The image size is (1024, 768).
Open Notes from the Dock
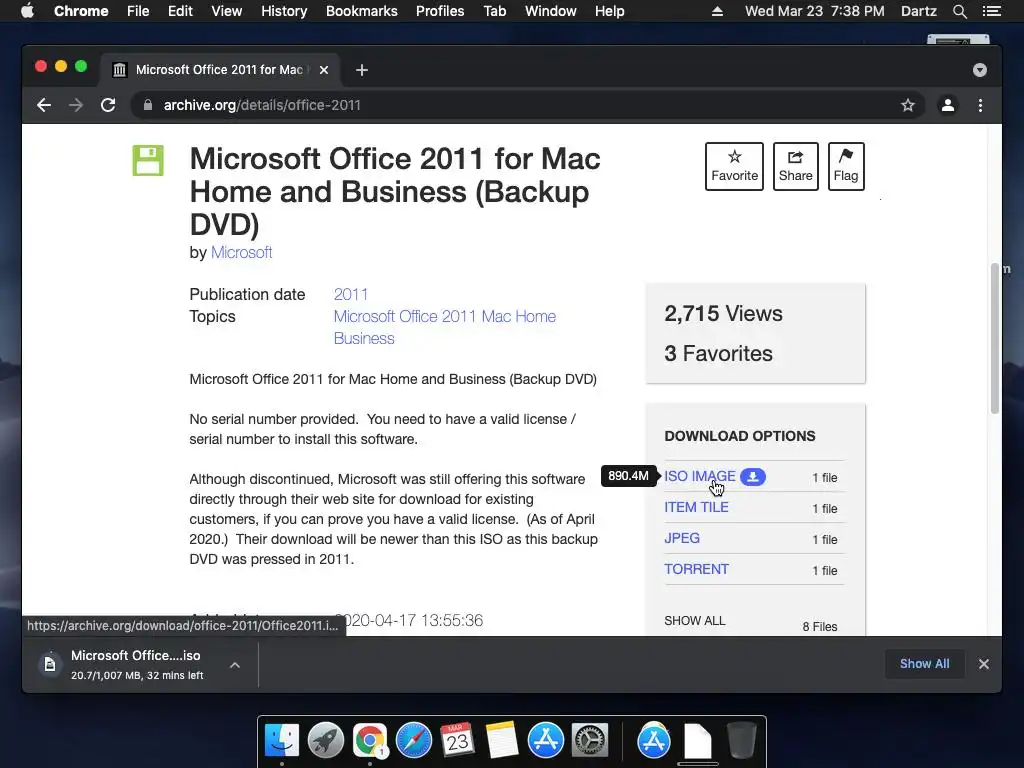502,740
